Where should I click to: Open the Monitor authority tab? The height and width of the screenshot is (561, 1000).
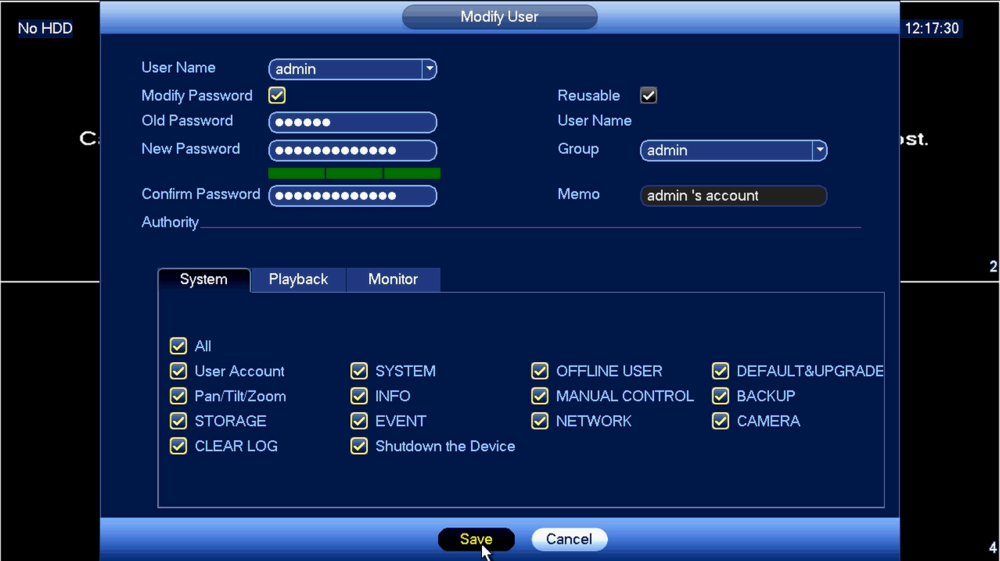click(x=393, y=280)
